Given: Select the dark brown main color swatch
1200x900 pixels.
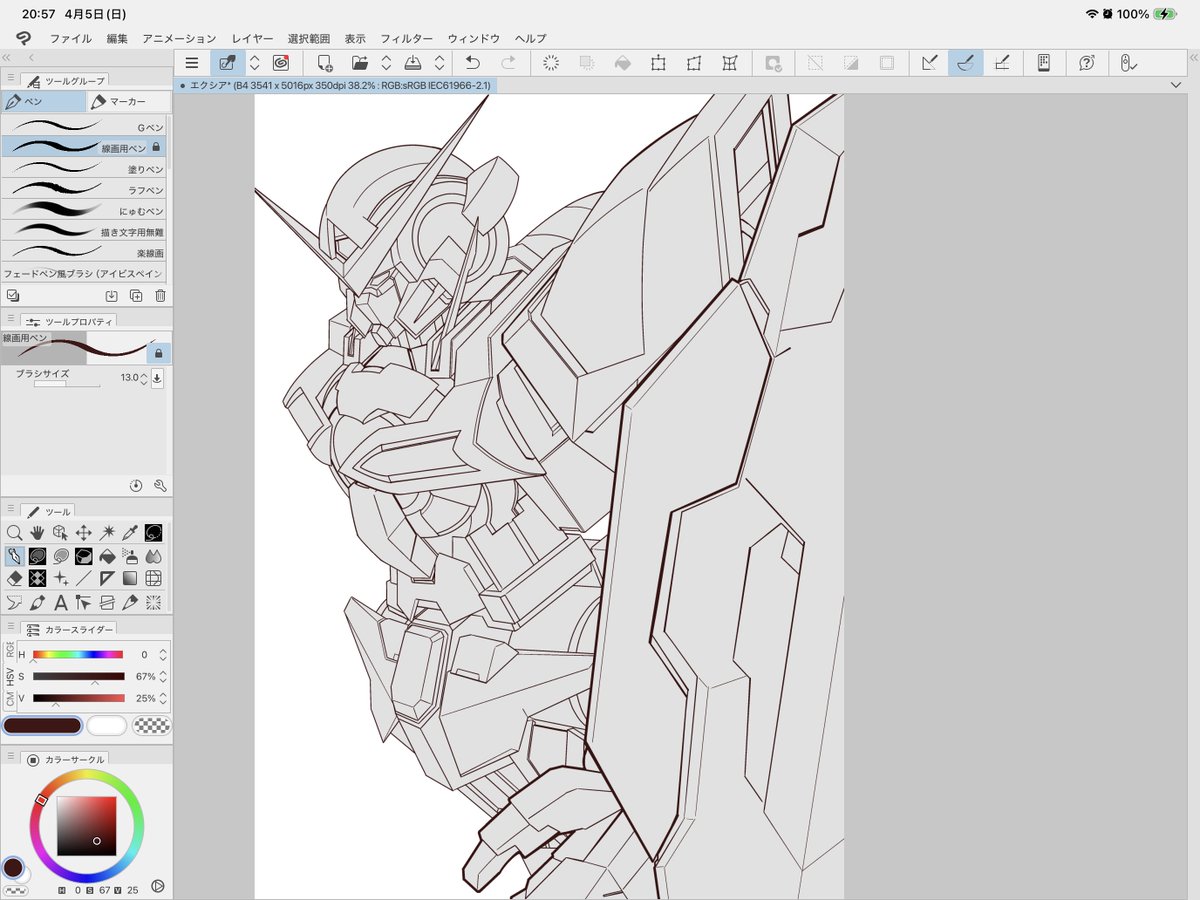Looking at the screenshot, I should [x=42, y=725].
